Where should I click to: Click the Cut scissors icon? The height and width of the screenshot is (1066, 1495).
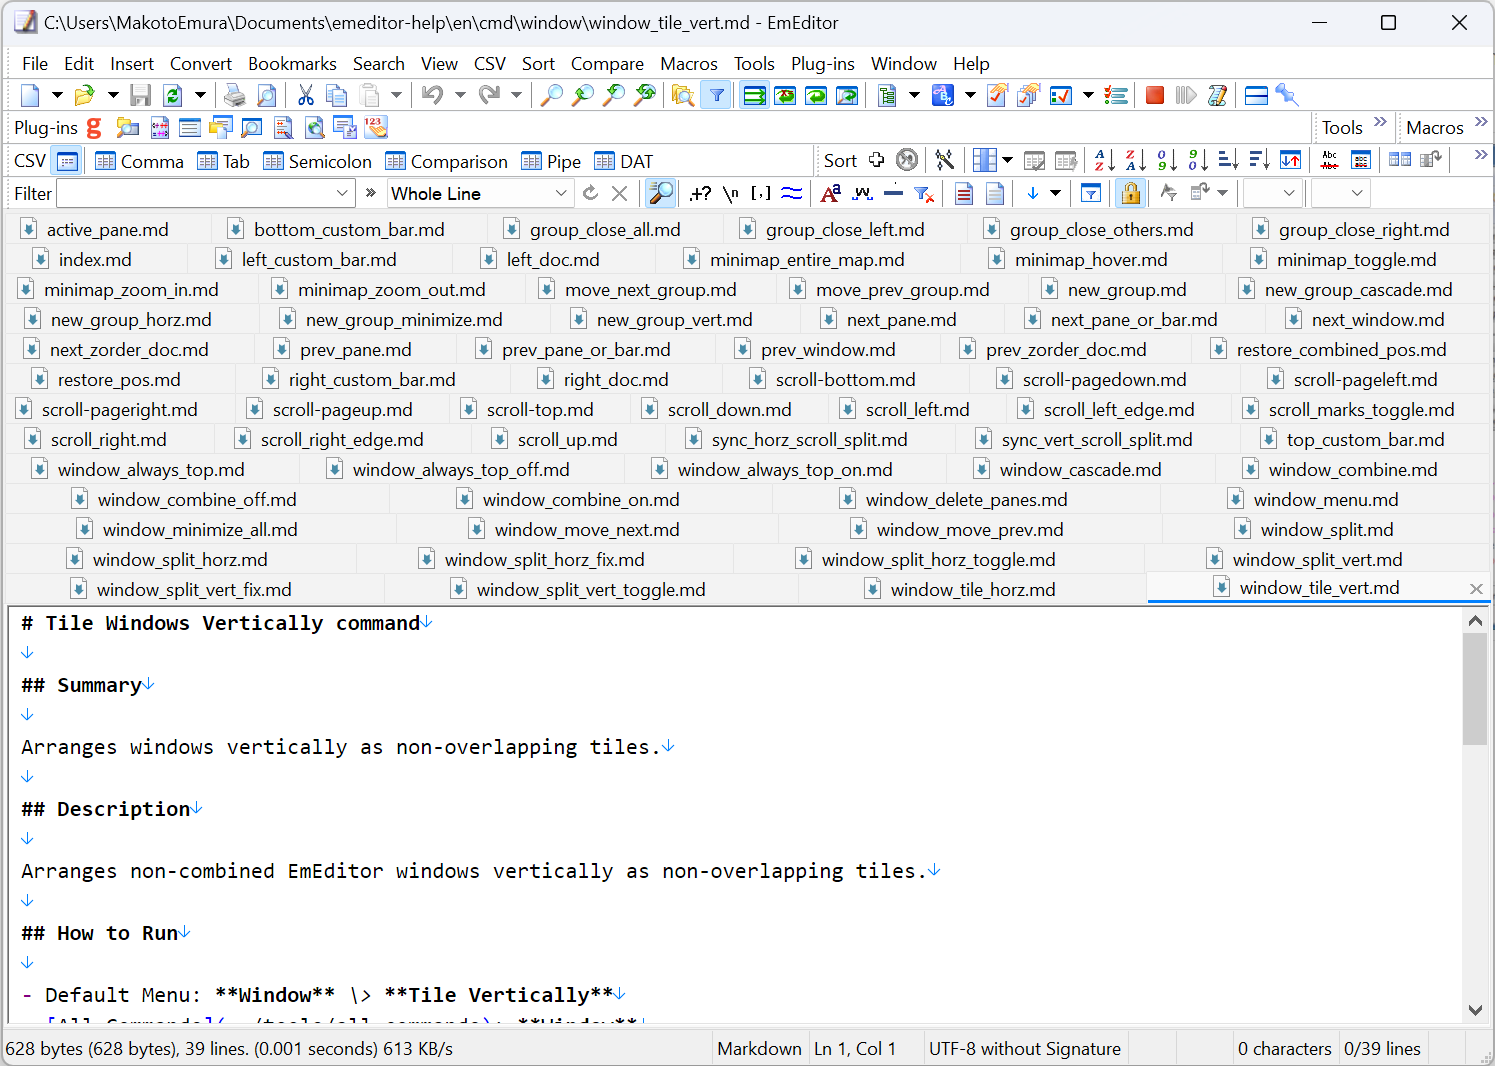click(x=306, y=95)
